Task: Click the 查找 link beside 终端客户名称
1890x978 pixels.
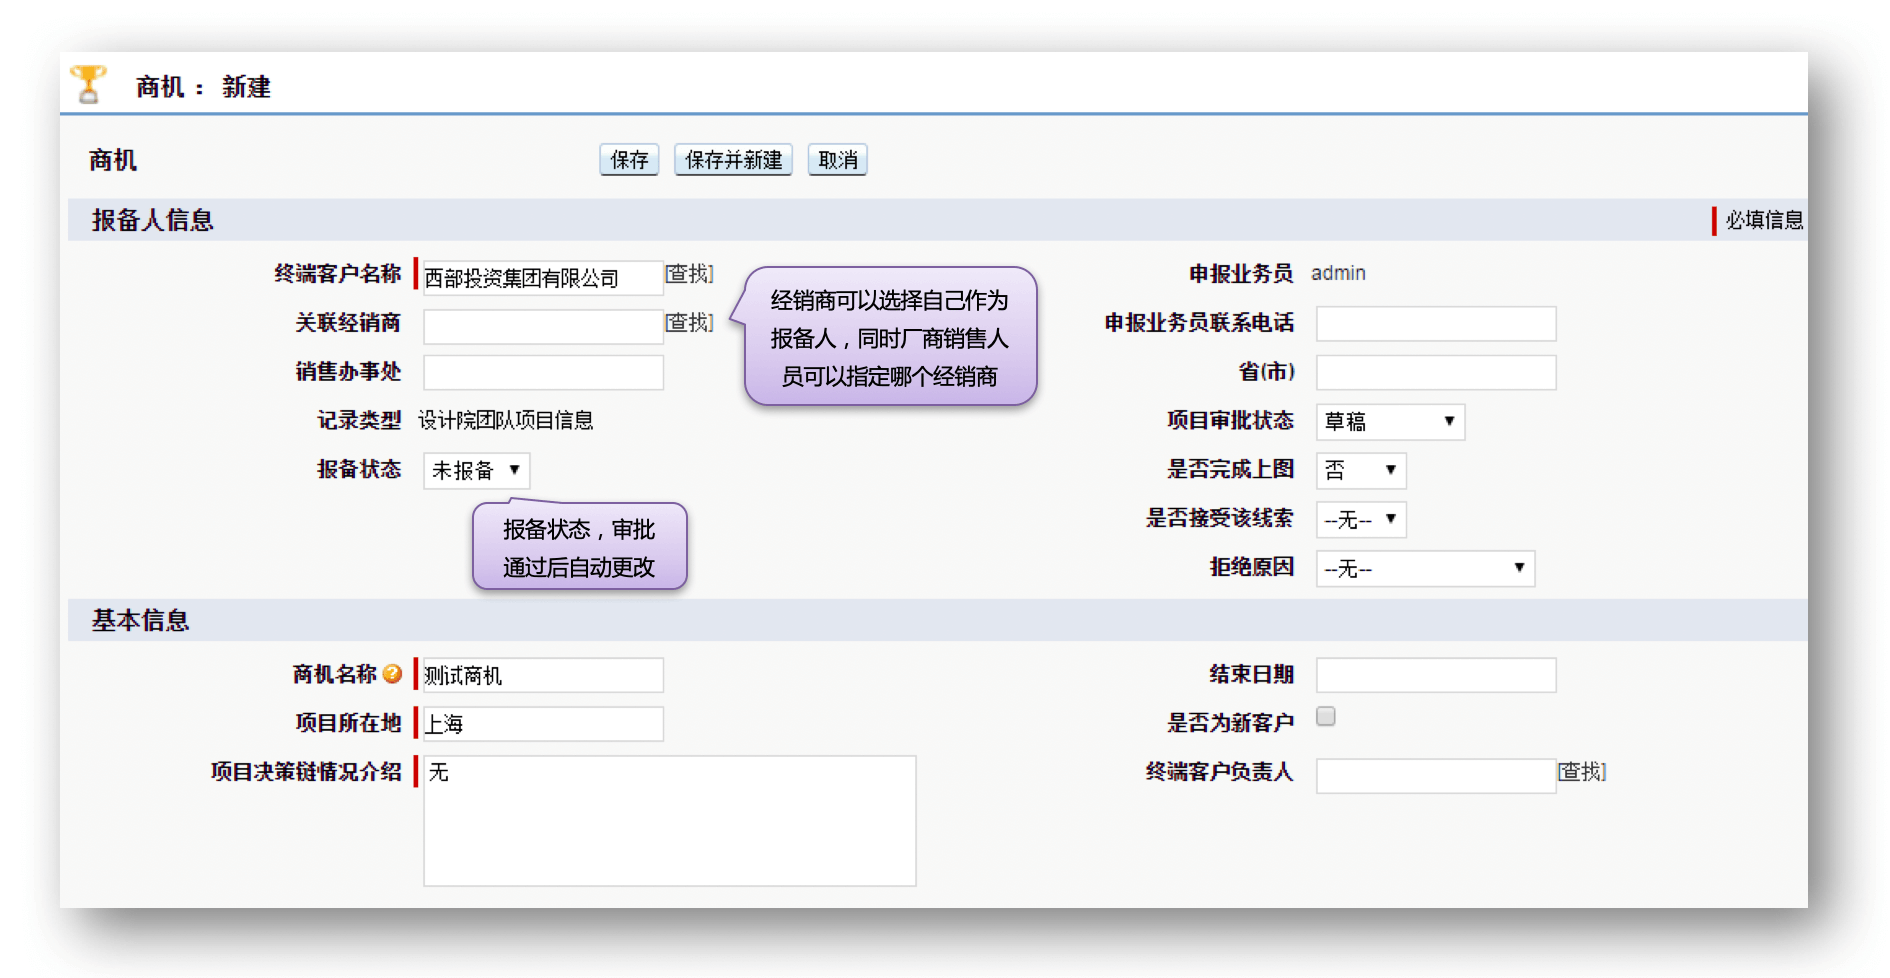Action: (x=690, y=274)
